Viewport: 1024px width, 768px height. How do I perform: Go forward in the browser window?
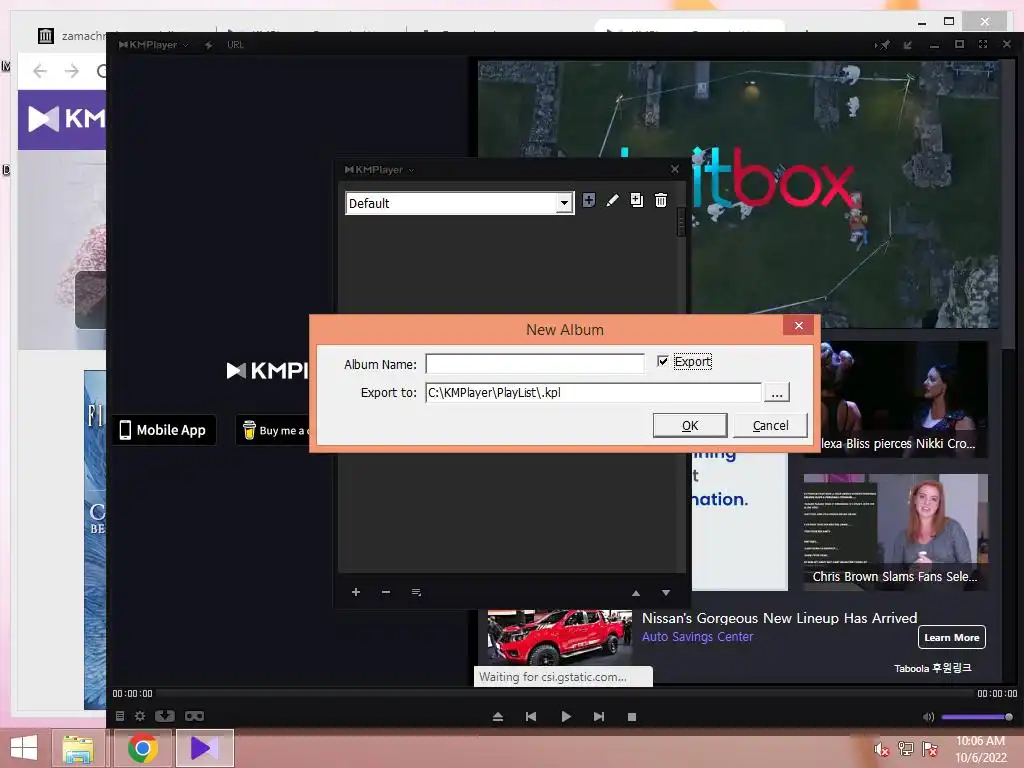(72, 71)
